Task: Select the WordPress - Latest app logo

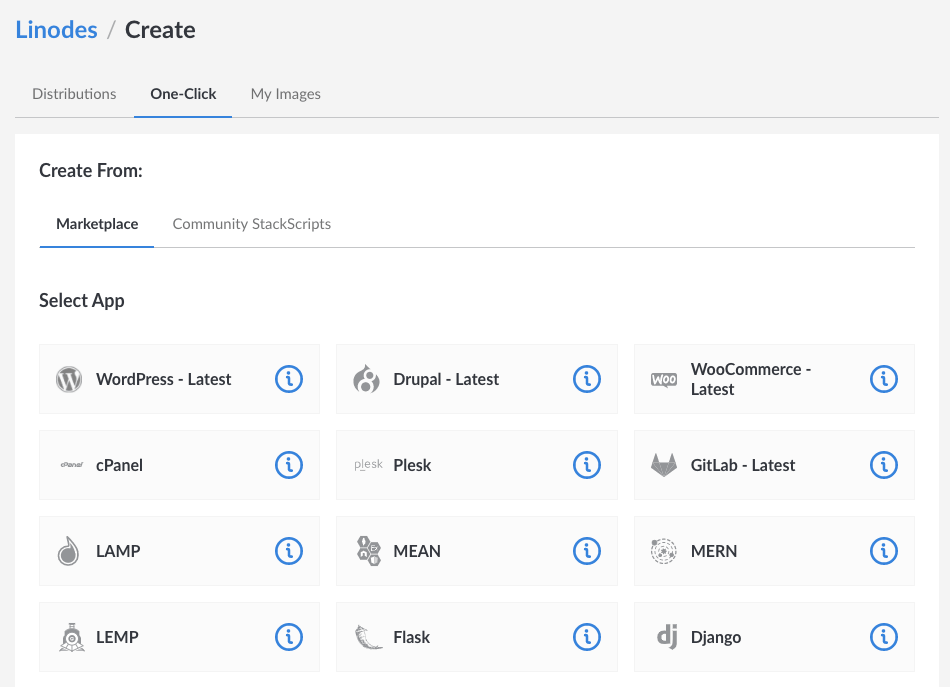Action: click(69, 379)
